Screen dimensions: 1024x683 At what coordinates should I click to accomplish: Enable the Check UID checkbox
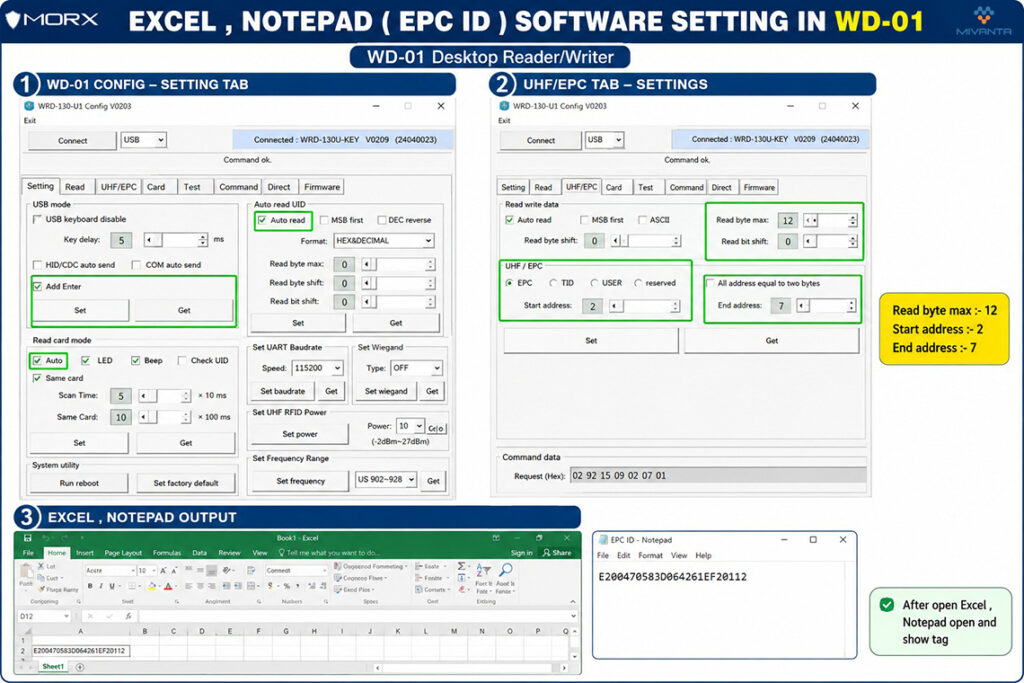[x=182, y=360]
